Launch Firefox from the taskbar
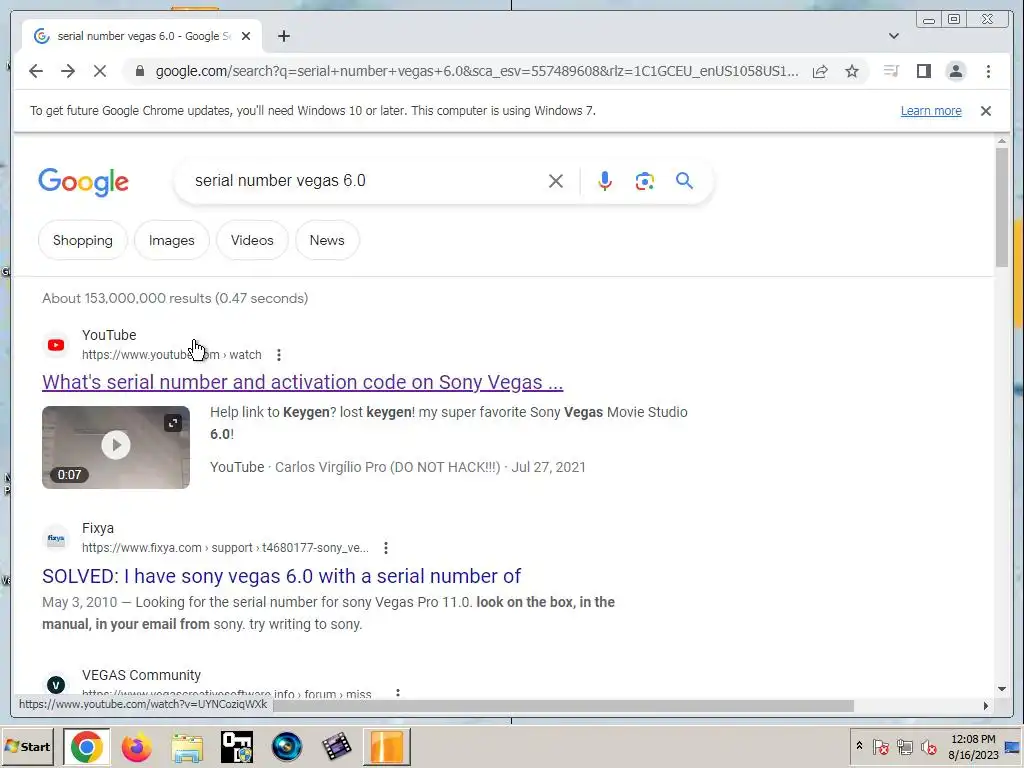Image resolution: width=1024 pixels, height=768 pixels. (x=136, y=747)
